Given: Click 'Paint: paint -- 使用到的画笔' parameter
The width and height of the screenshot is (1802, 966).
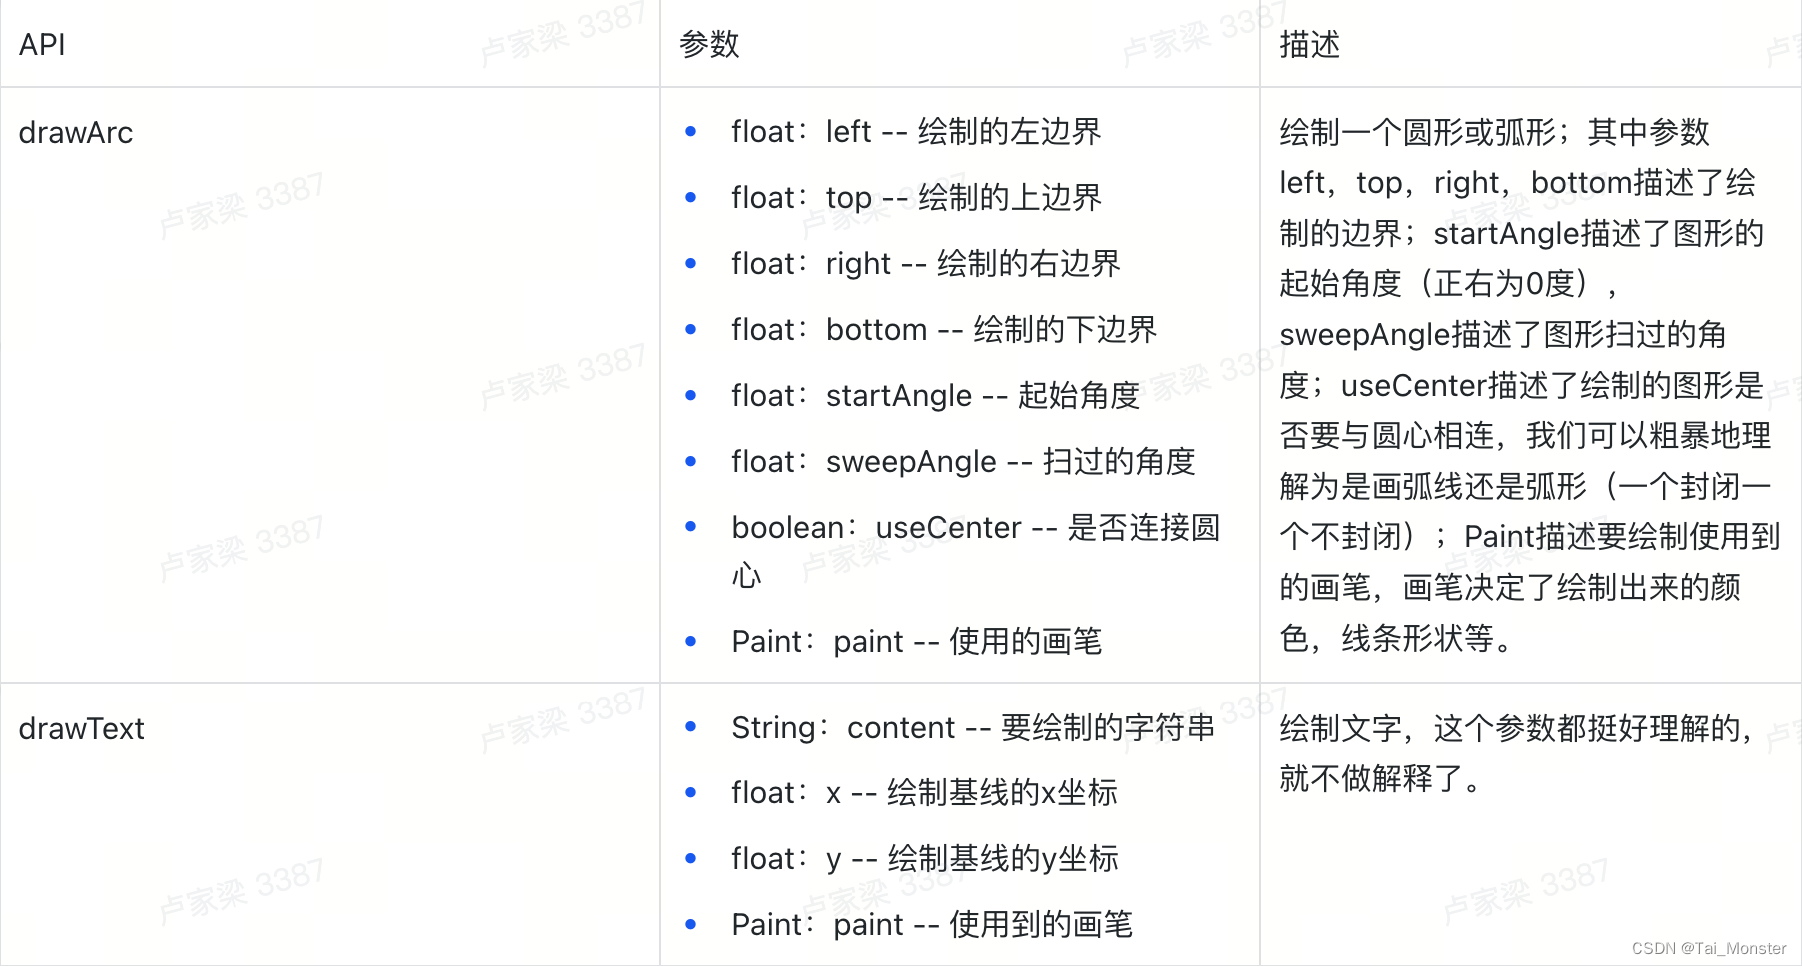Looking at the screenshot, I should [x=932, y=925].
